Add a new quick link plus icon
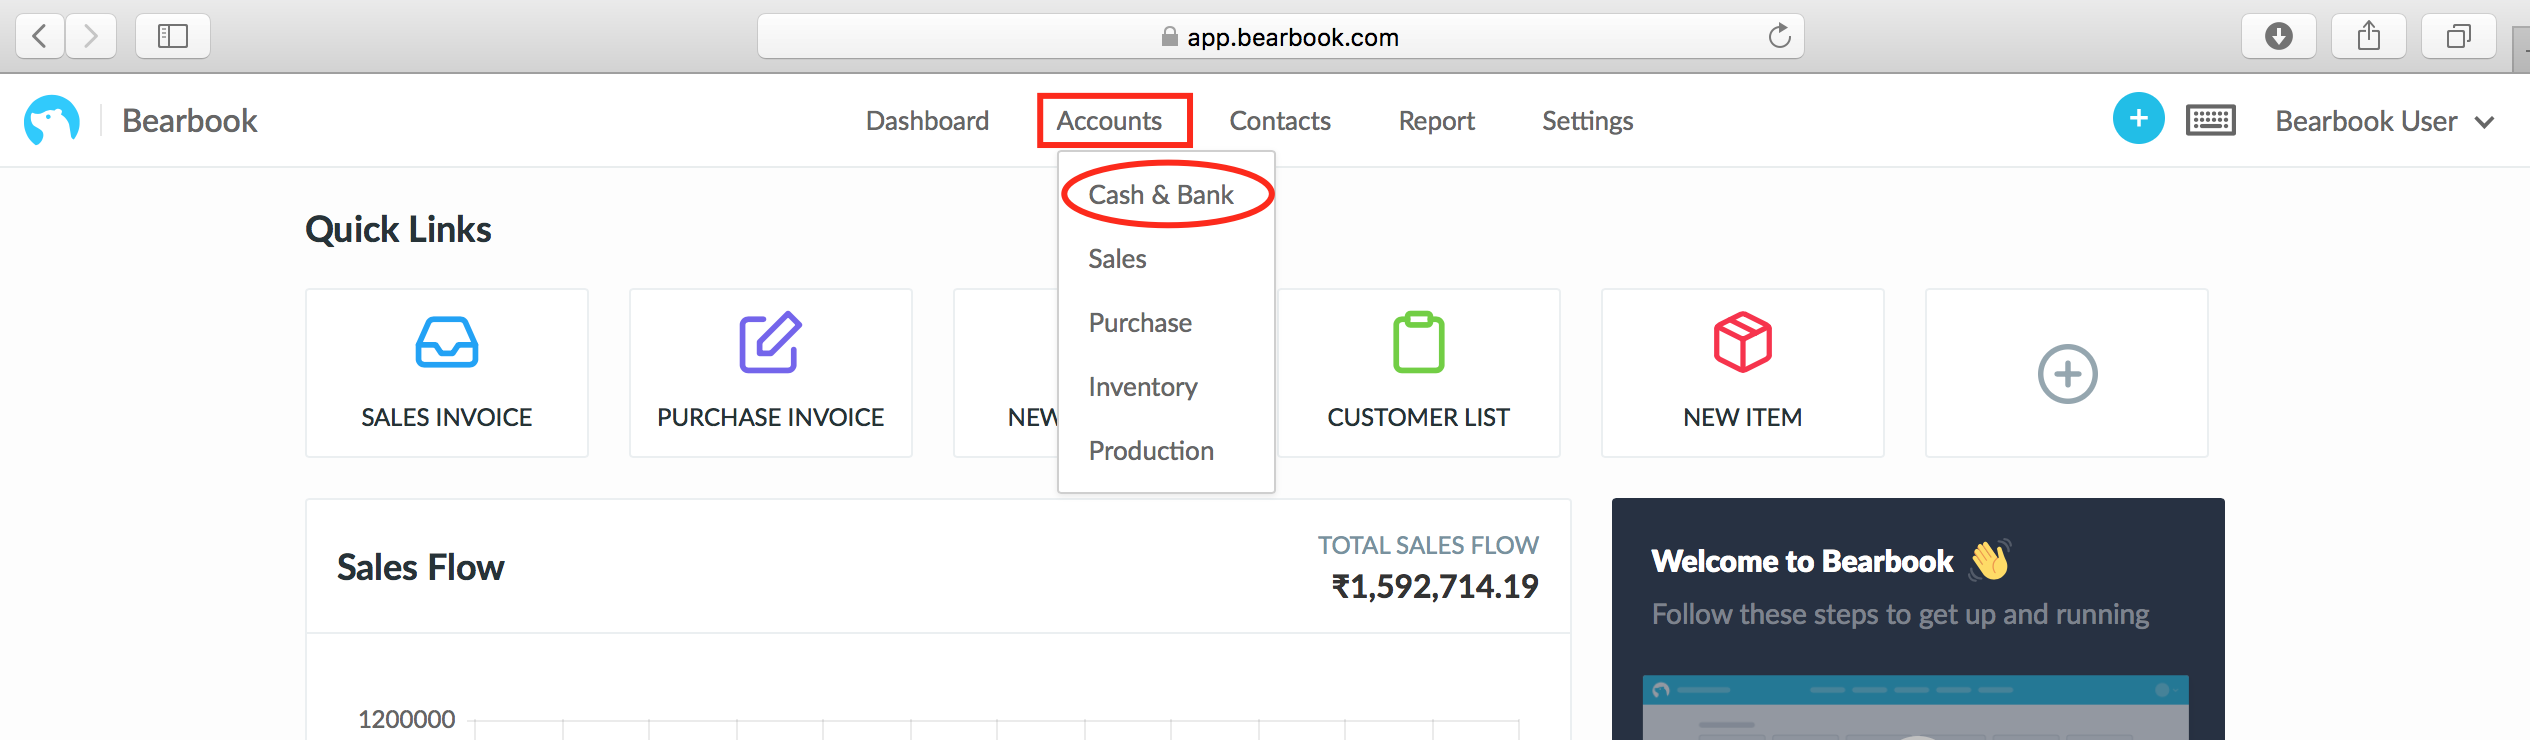 2067,374
